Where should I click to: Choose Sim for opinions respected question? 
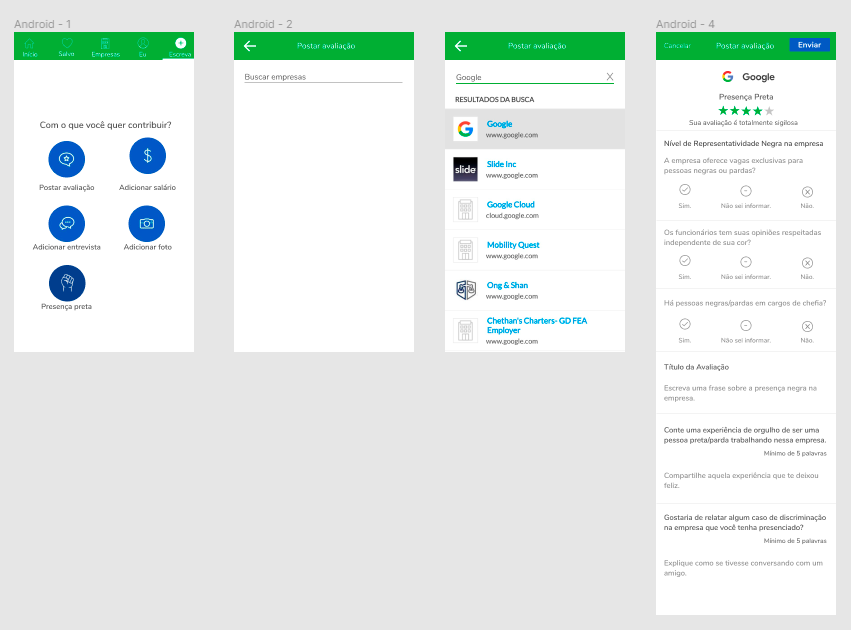tap(685, 261)
